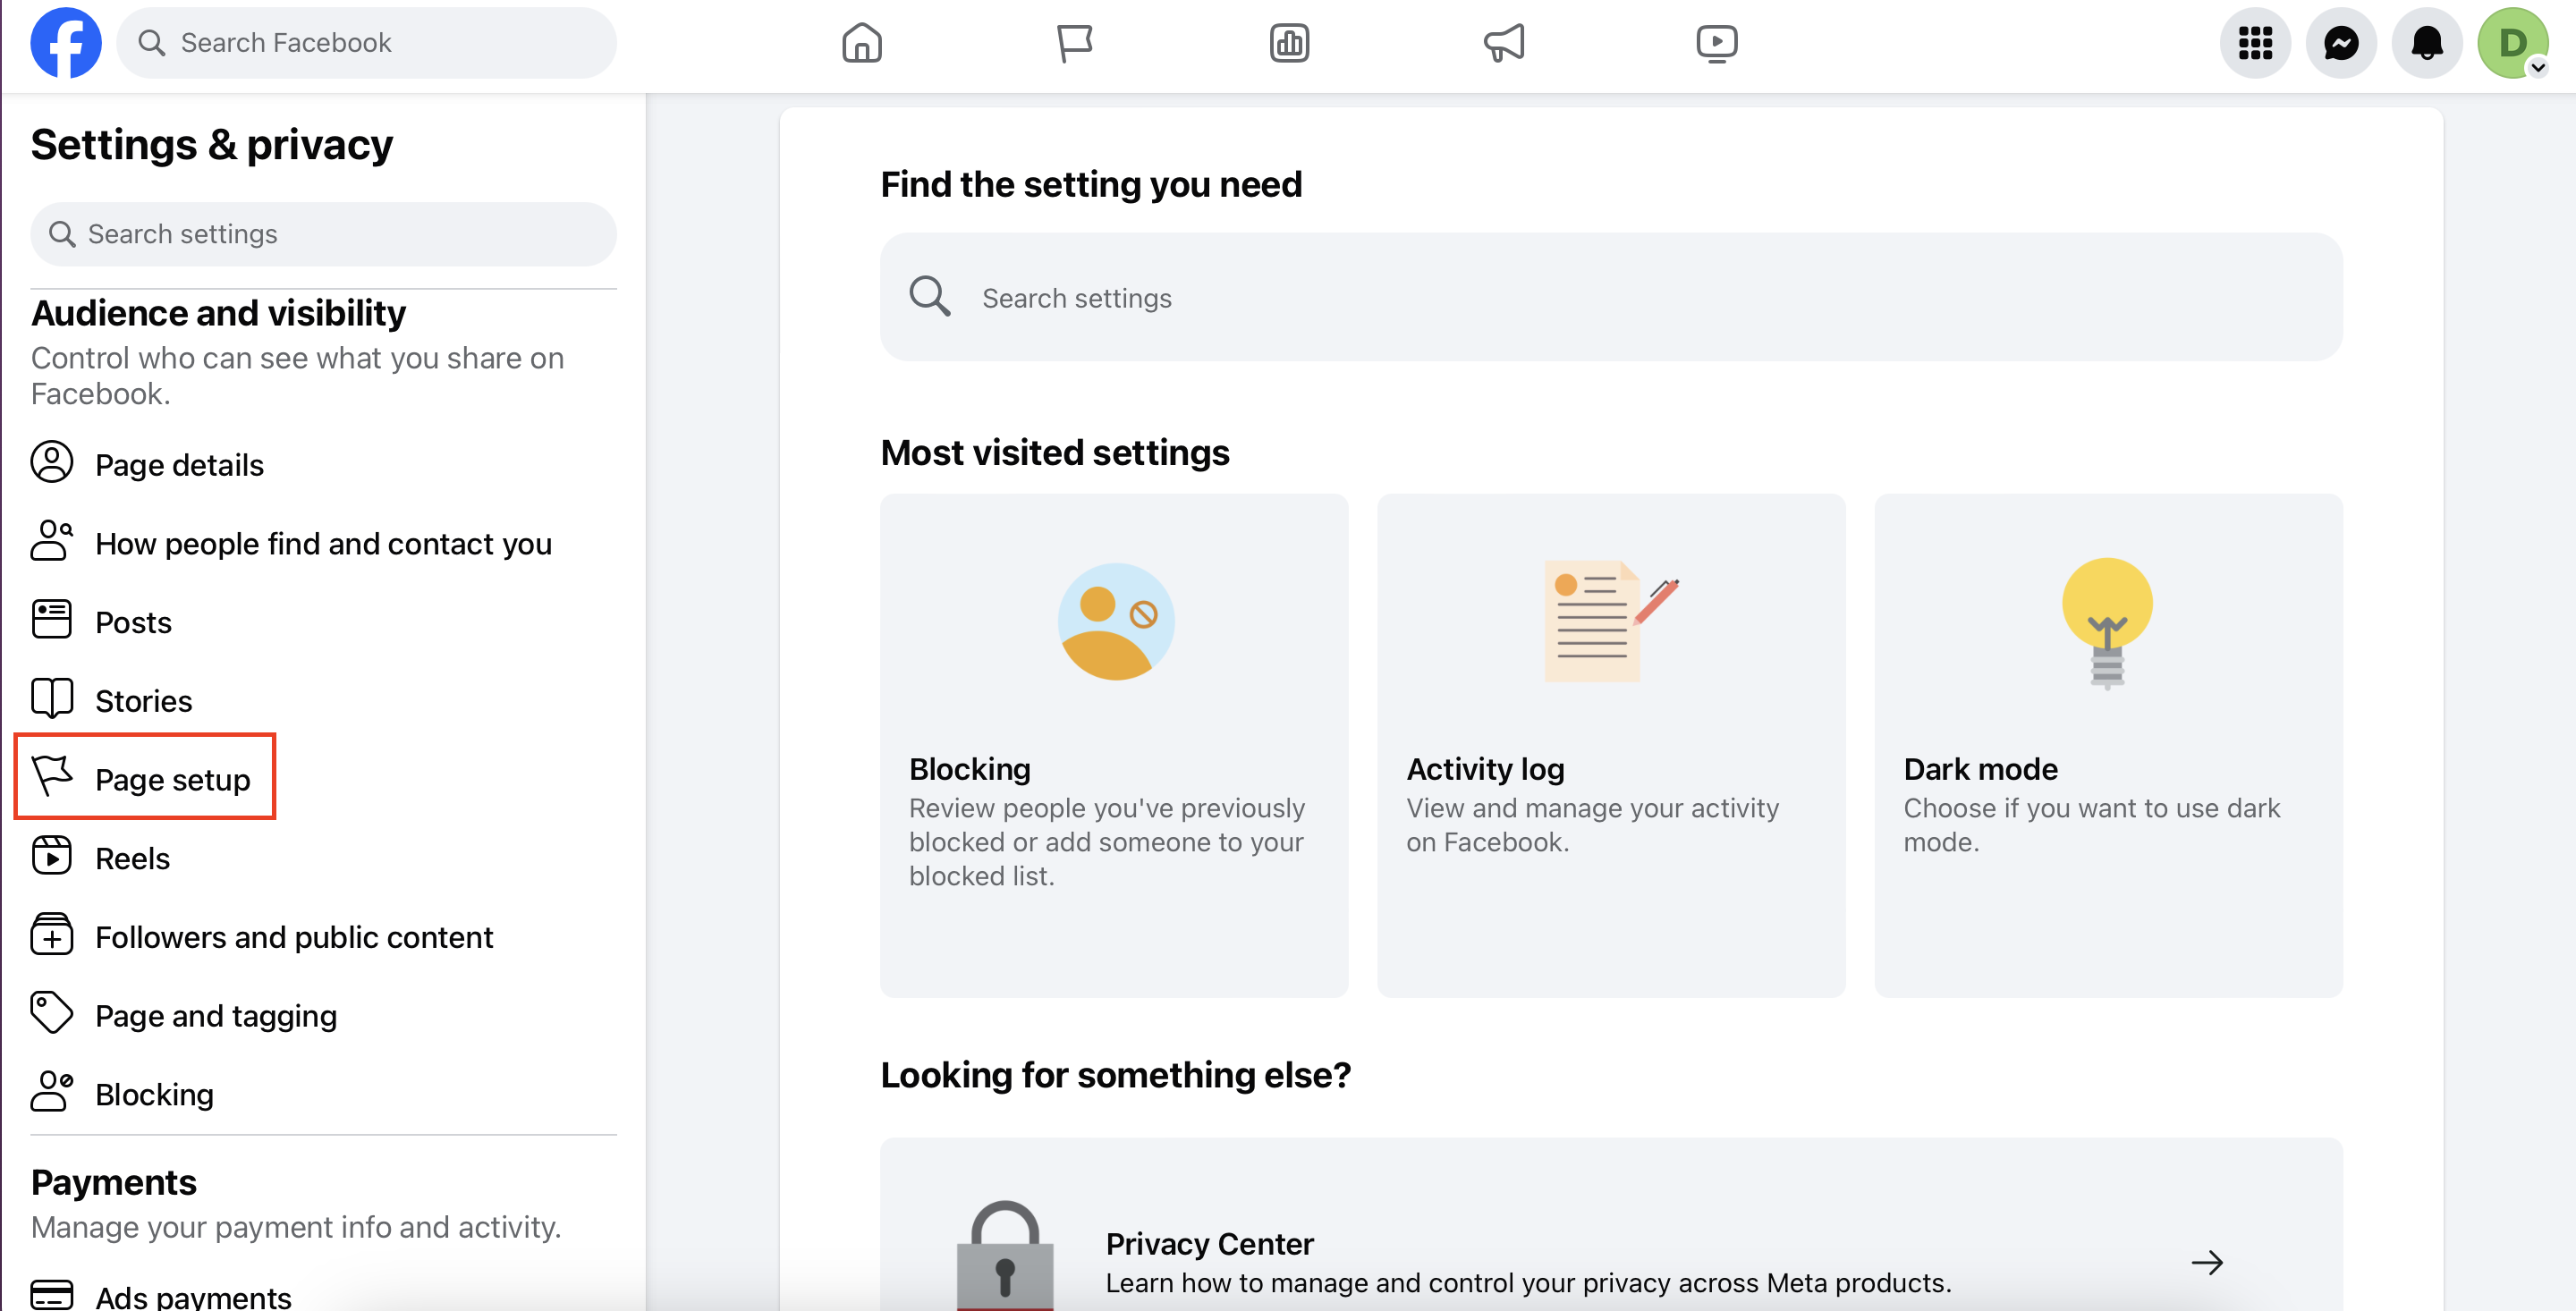Click the Followers and public content icon
The image size is (2576, 1311).
pyautogui.click(x=52, y=934)
